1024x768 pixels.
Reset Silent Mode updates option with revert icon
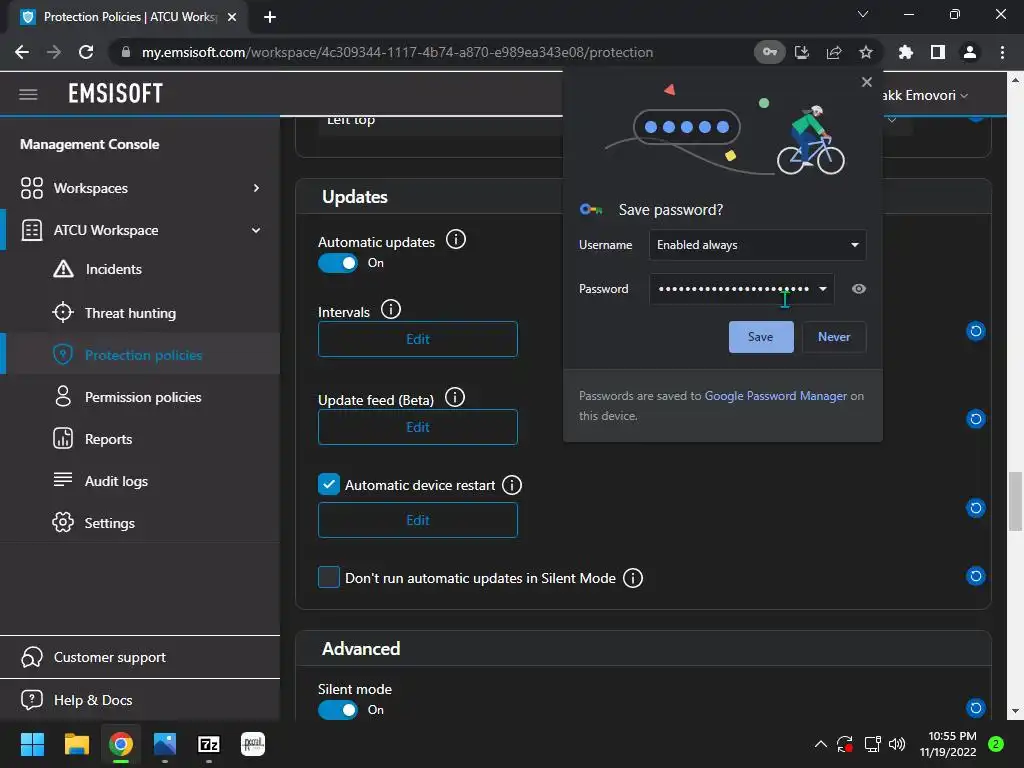976,576
